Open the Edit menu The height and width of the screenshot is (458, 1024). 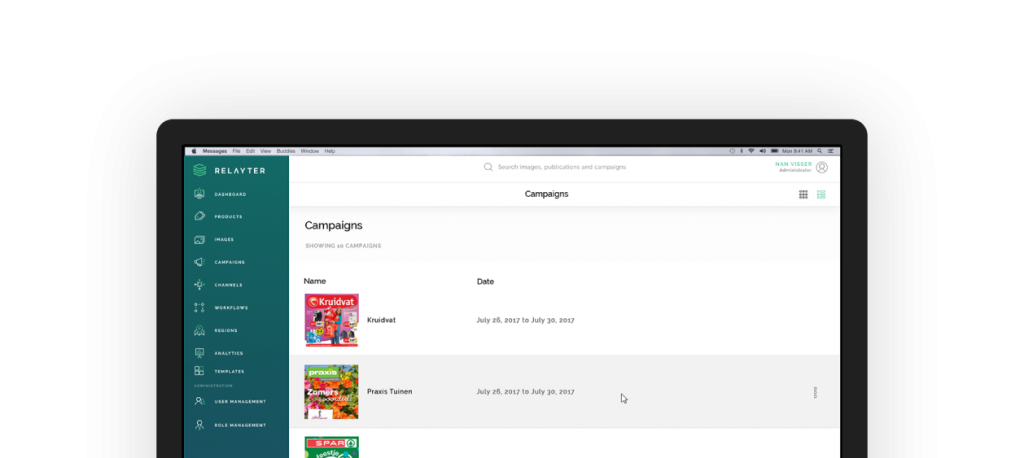click(251, 151)
